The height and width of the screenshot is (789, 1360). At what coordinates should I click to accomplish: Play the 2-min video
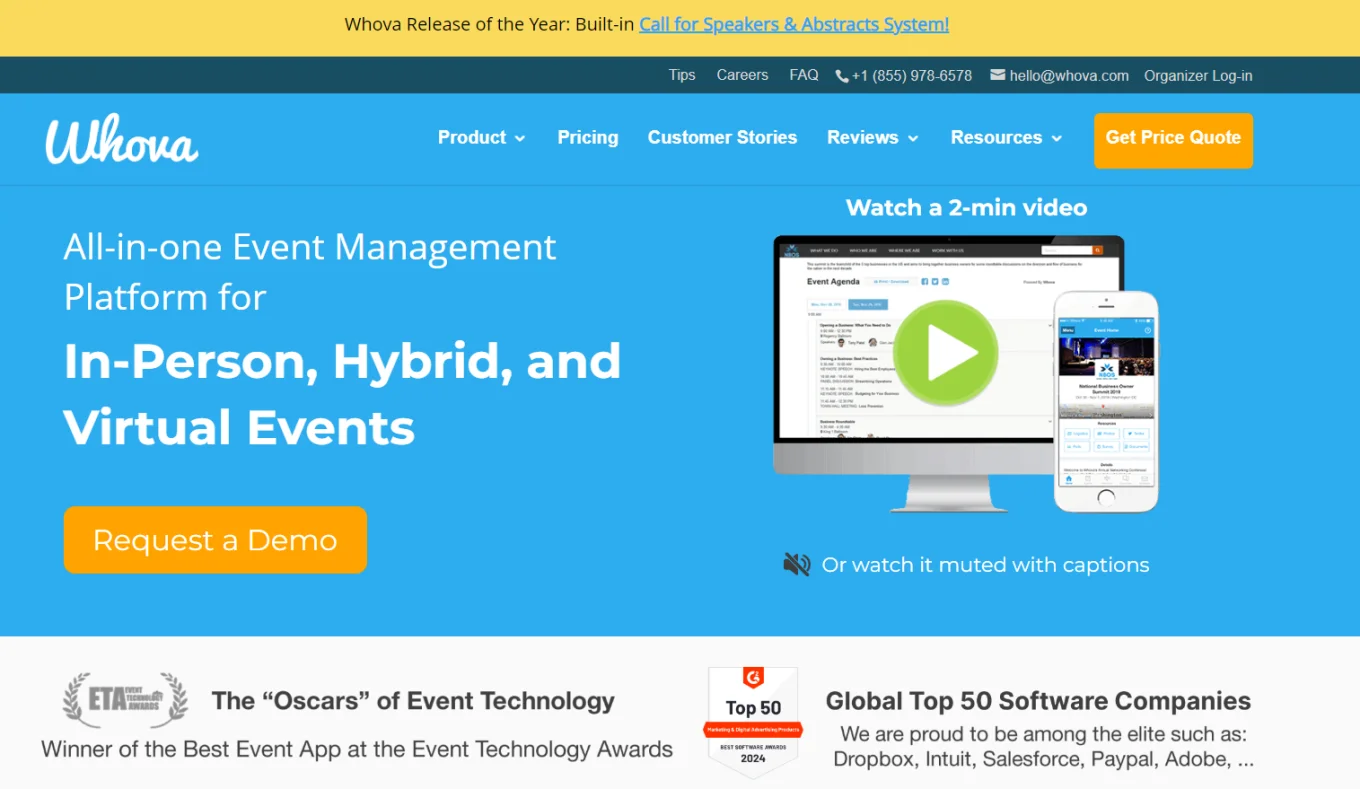(945, 352)
